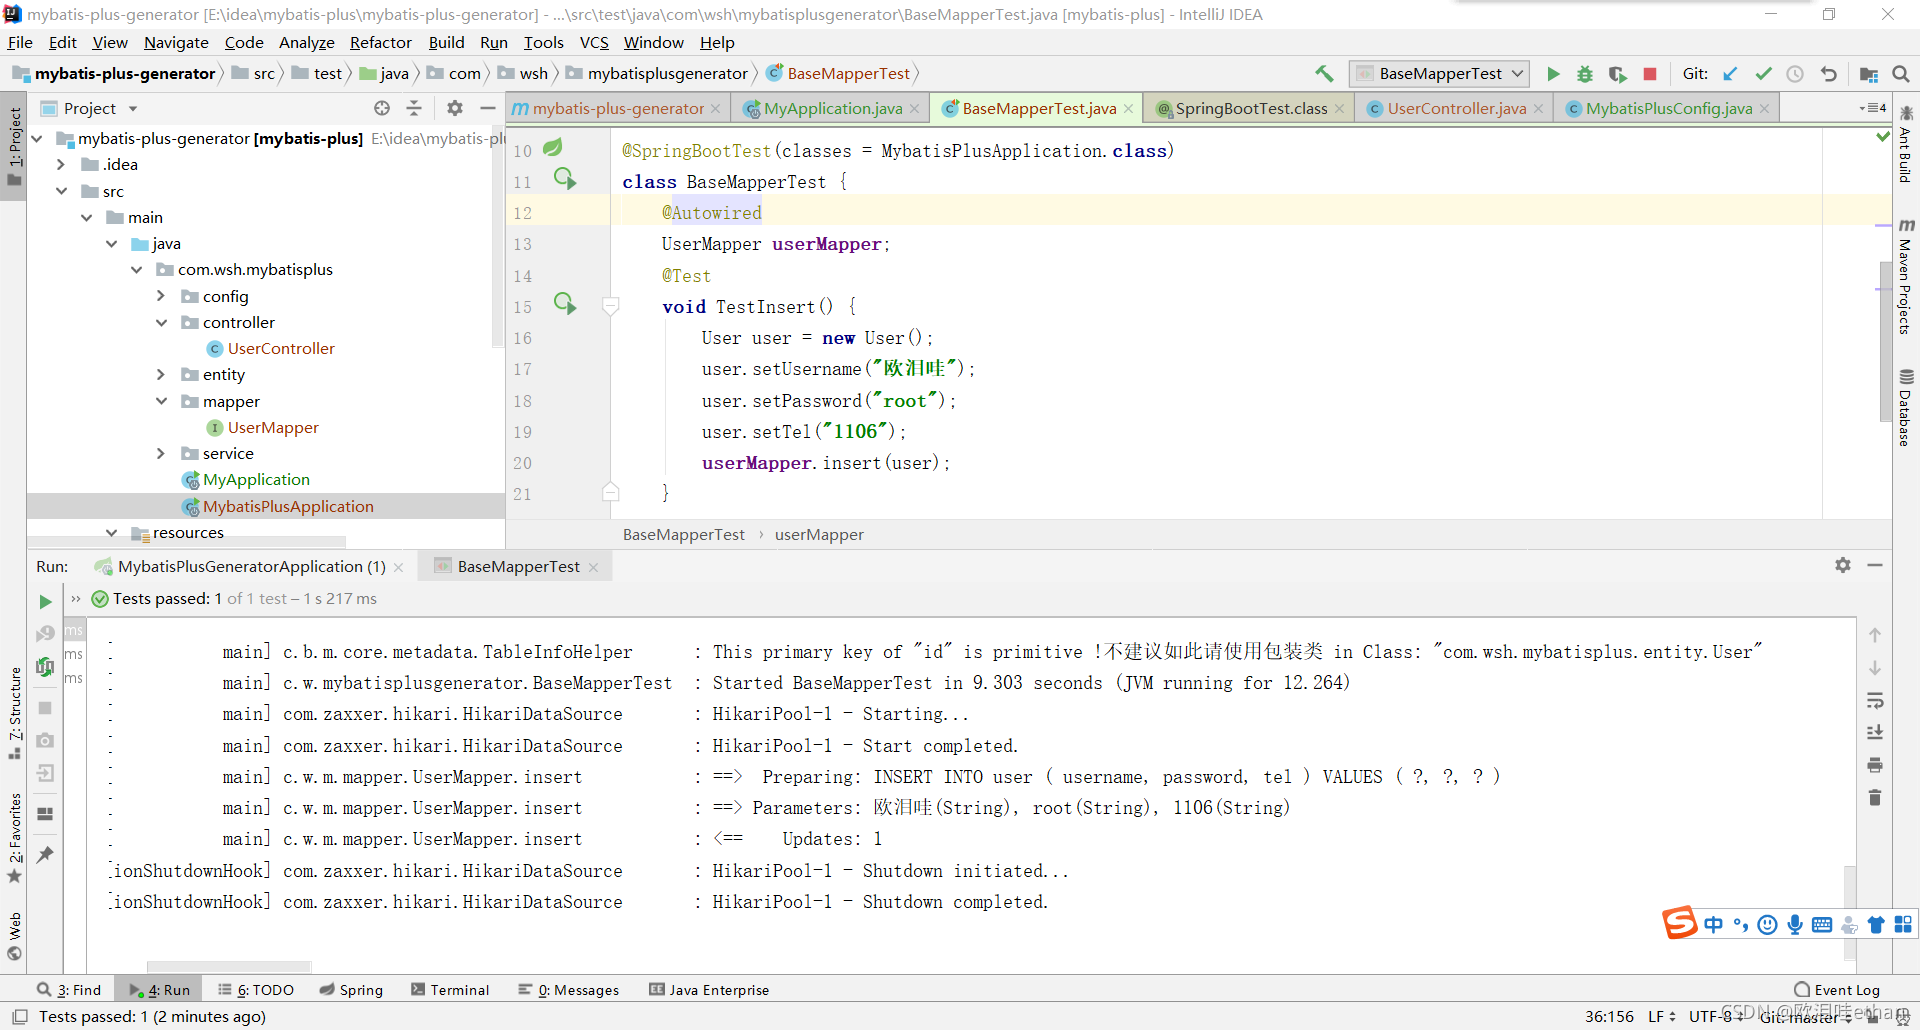Open Project Structure icon in toolbar
This screenshot has height=1030, width=1920.
[x=1868, y=73]
